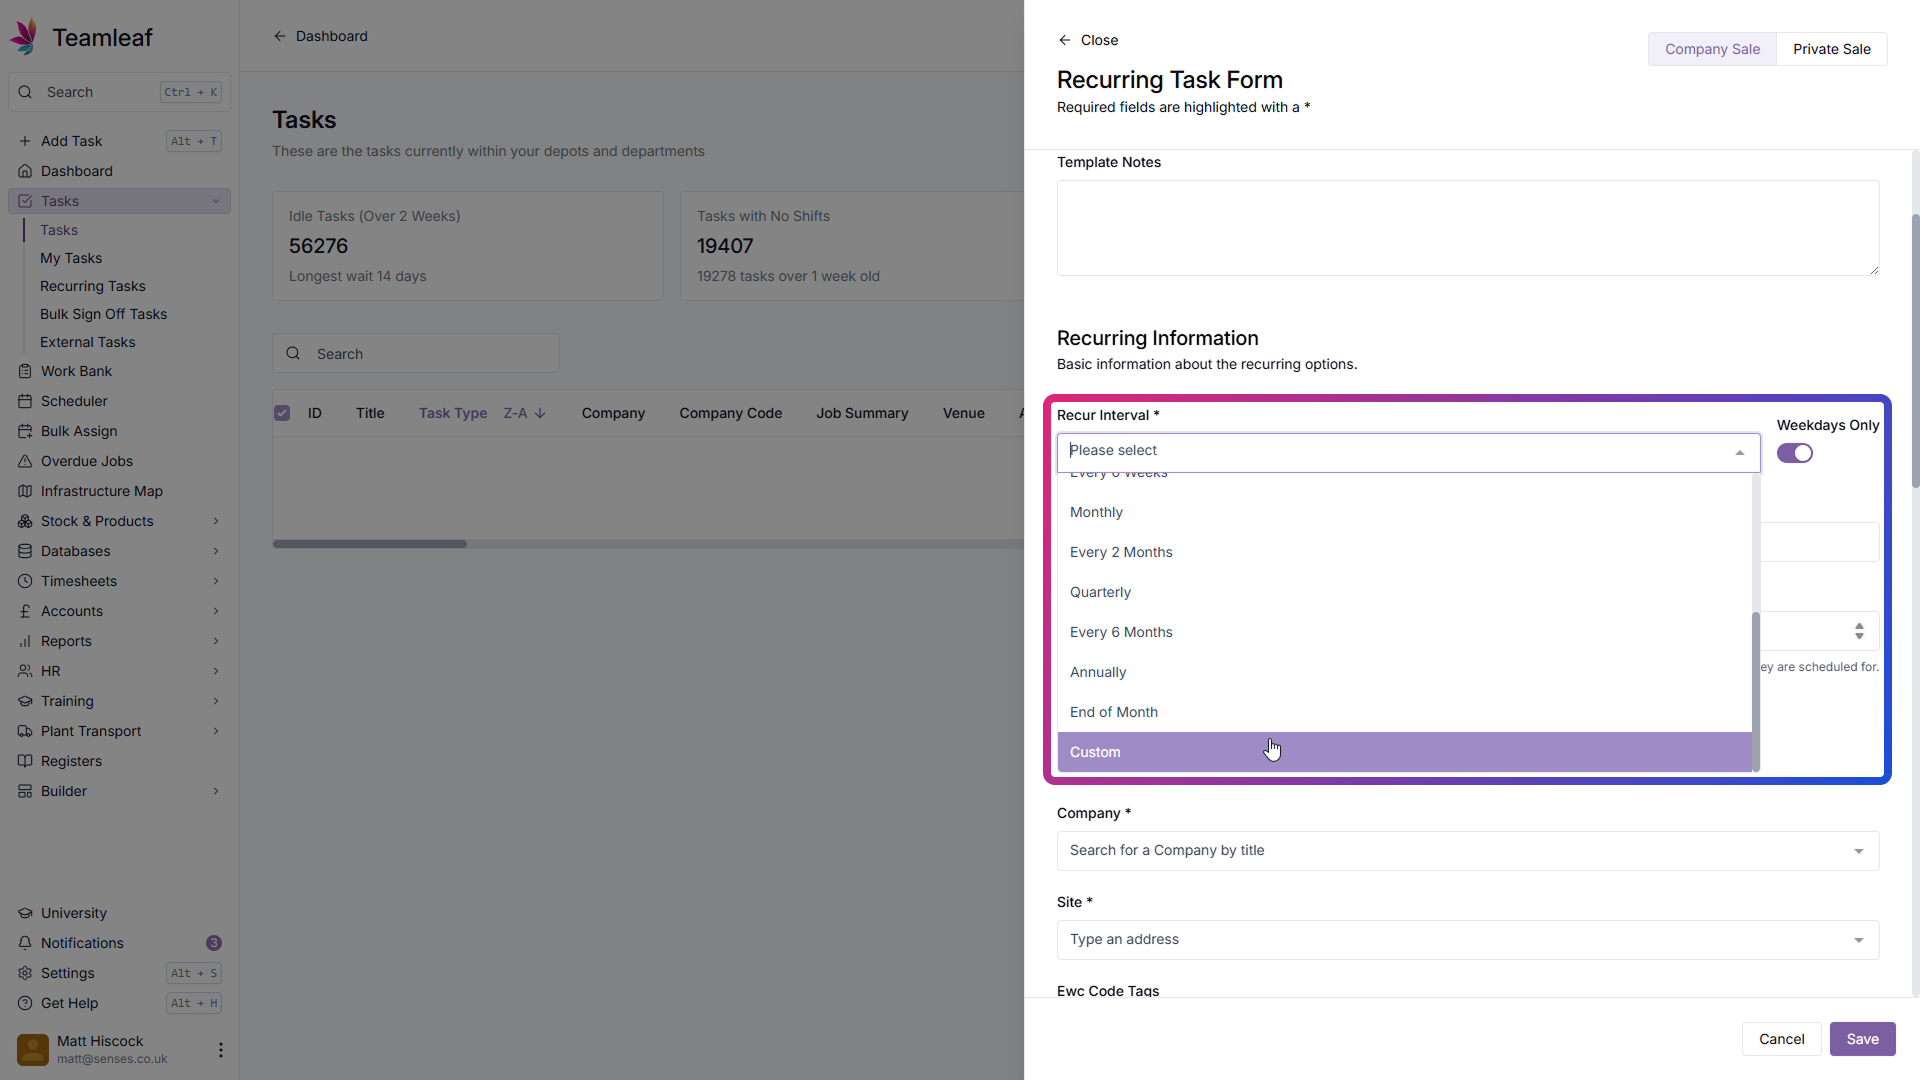Choose Custom from the interval list
Viewport: 1920px width, 1080px height.
coord(1095,752)
